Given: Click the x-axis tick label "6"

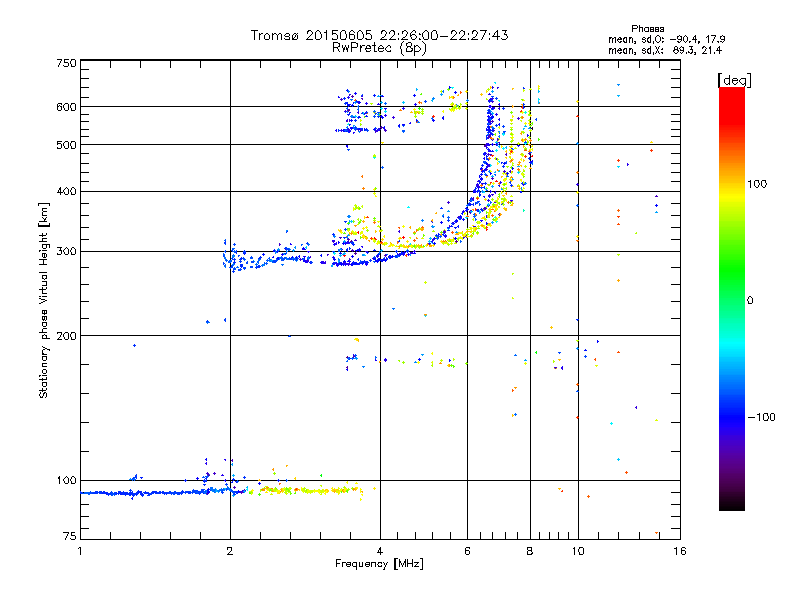Looking at the screenshot, I should tap(467, 551).
